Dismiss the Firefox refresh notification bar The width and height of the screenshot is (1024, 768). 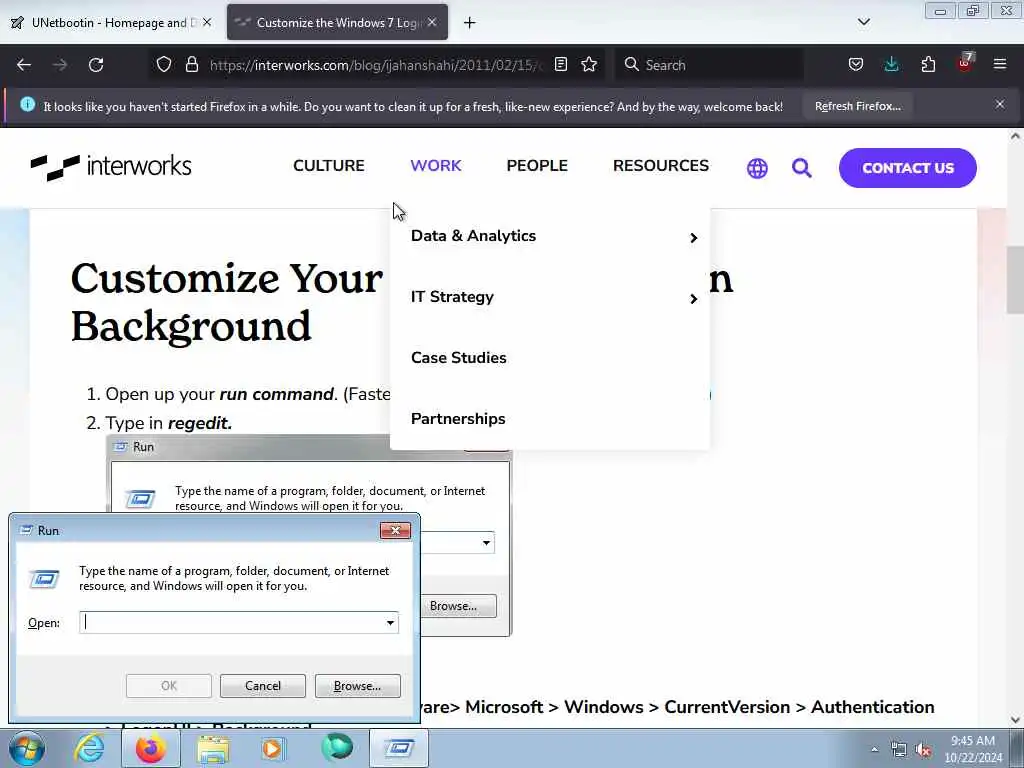point(1000,104)
